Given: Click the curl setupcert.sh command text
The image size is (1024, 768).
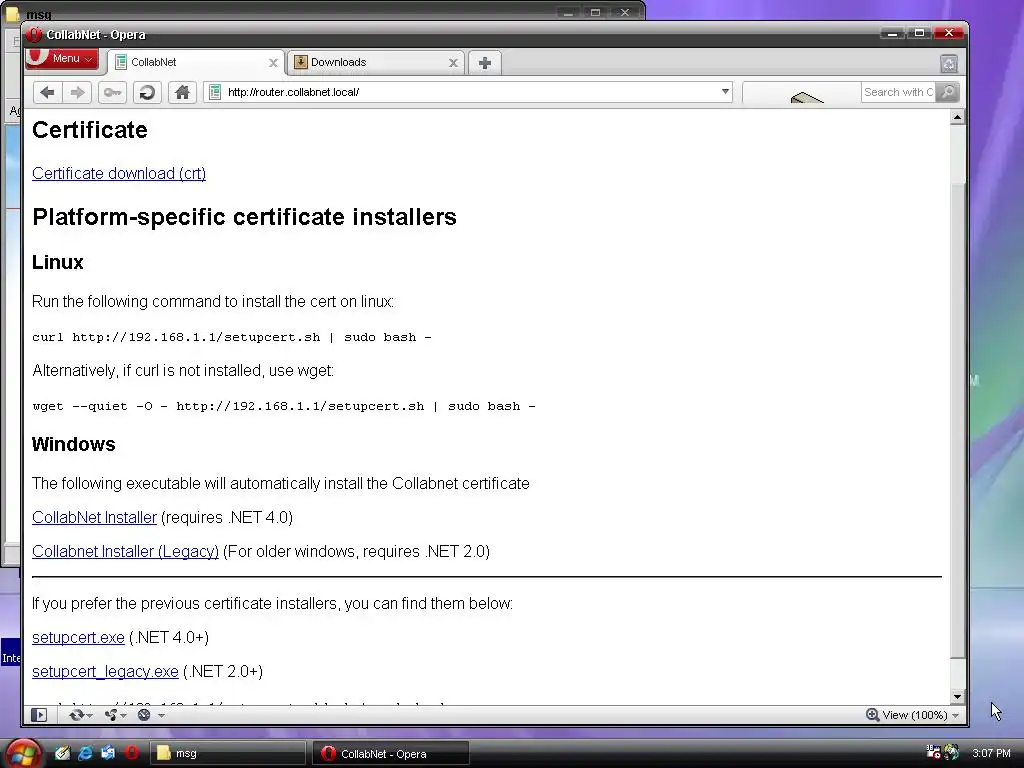Looking at the screenshot, I should (x=232, y=337).
